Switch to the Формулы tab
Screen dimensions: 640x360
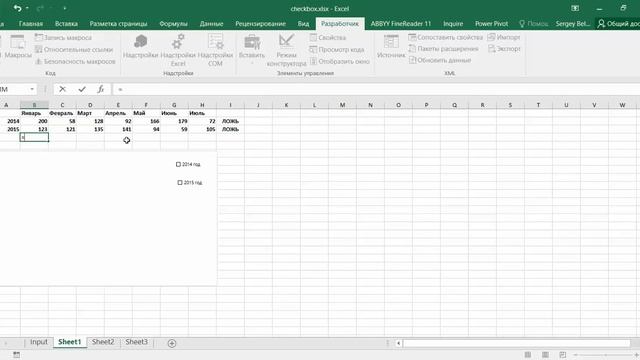(x=173, y=24)
